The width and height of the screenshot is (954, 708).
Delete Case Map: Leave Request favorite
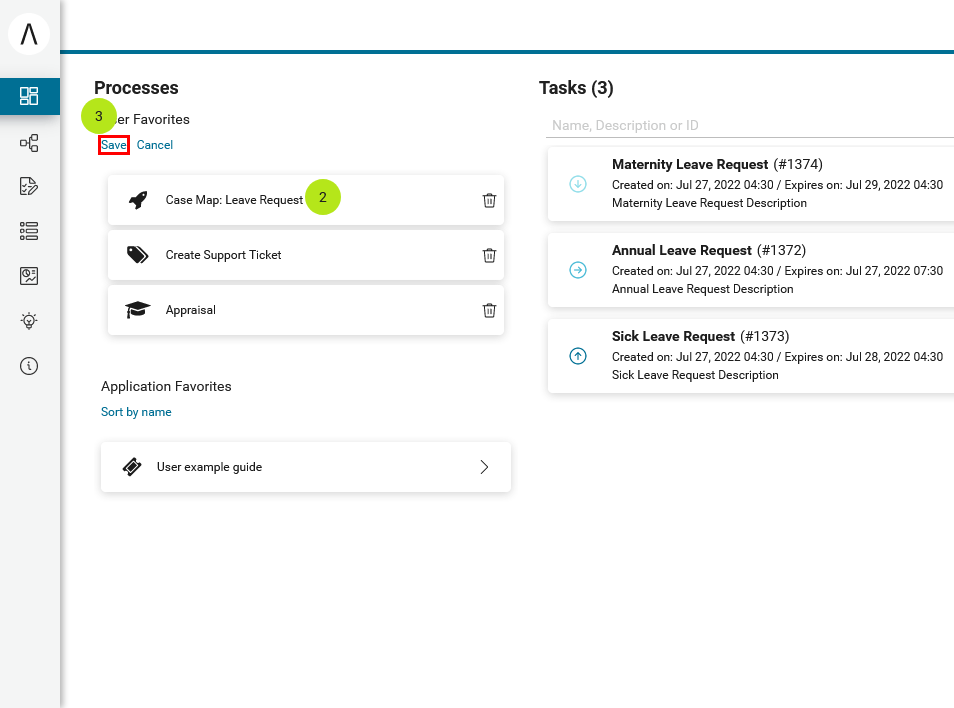489,200
